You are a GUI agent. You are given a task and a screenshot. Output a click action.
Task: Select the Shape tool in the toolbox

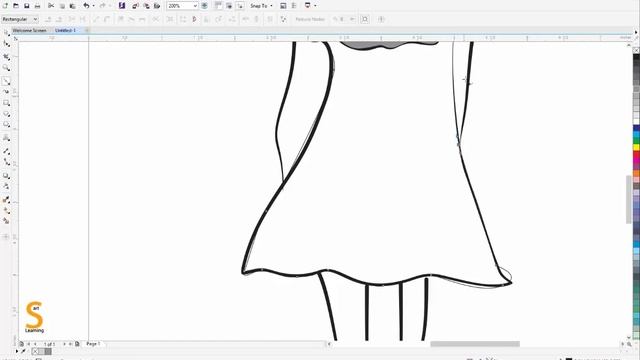pyautogui.click(x=6, y=44)
